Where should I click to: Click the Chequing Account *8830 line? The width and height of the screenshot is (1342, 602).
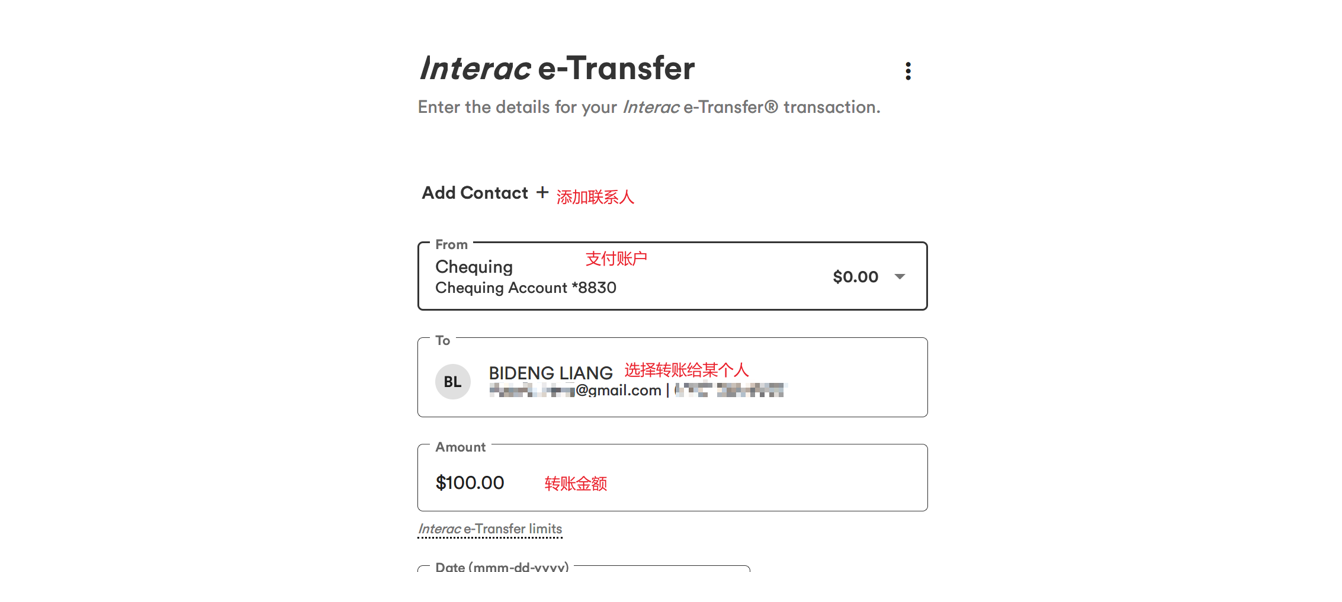coord(526,288)
